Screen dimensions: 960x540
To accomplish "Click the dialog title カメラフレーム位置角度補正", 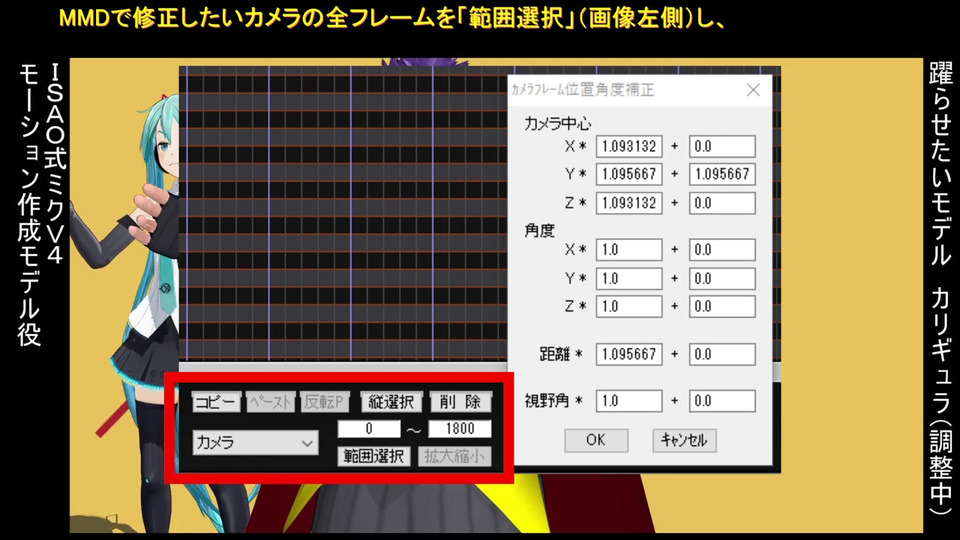I will 583,90.
